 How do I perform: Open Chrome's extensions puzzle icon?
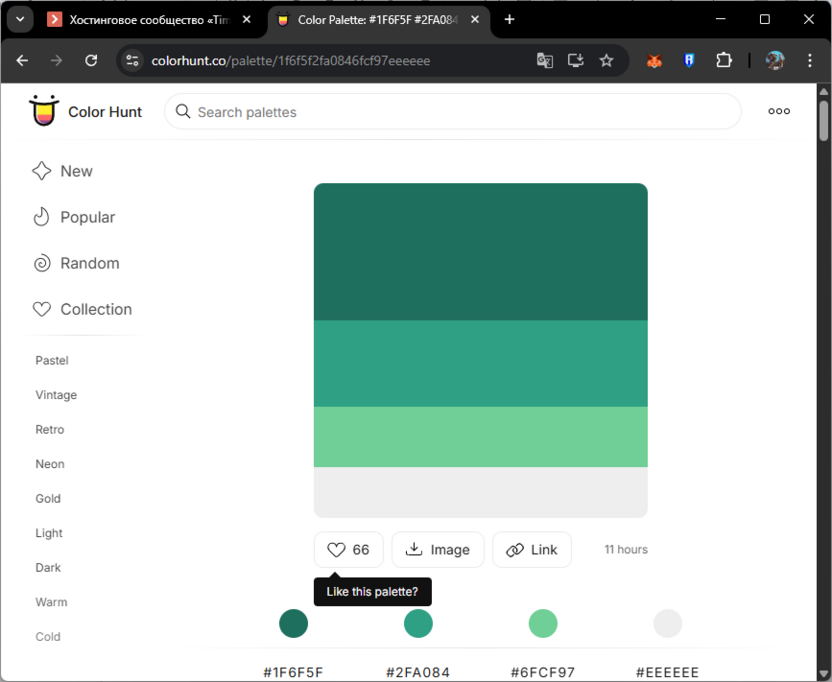[724, 61]
